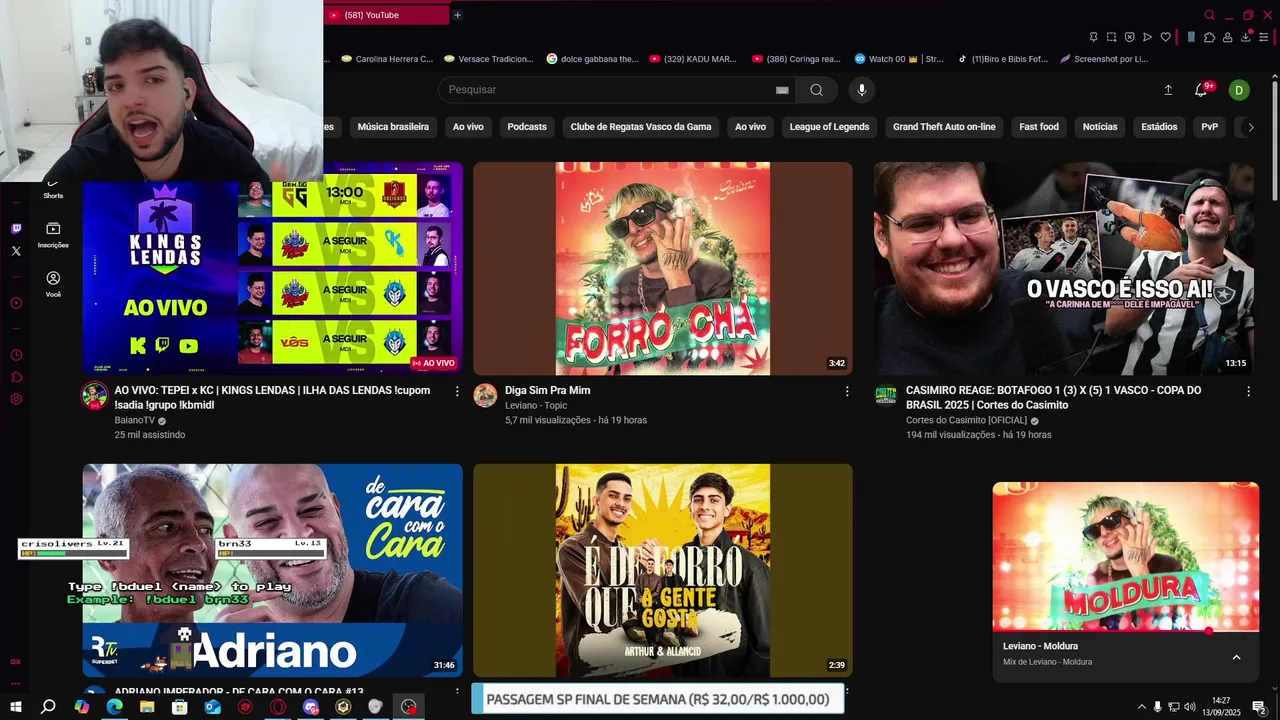Viewport: 1280px width, 720px height.
Task: Click the YouTube create/upload icon
Action: [x=1168, y=90]
